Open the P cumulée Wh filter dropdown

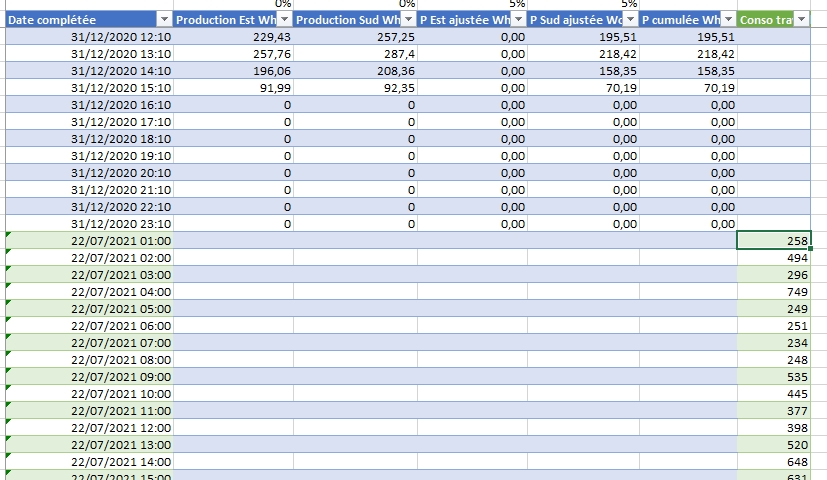click(x=728, y=20)
